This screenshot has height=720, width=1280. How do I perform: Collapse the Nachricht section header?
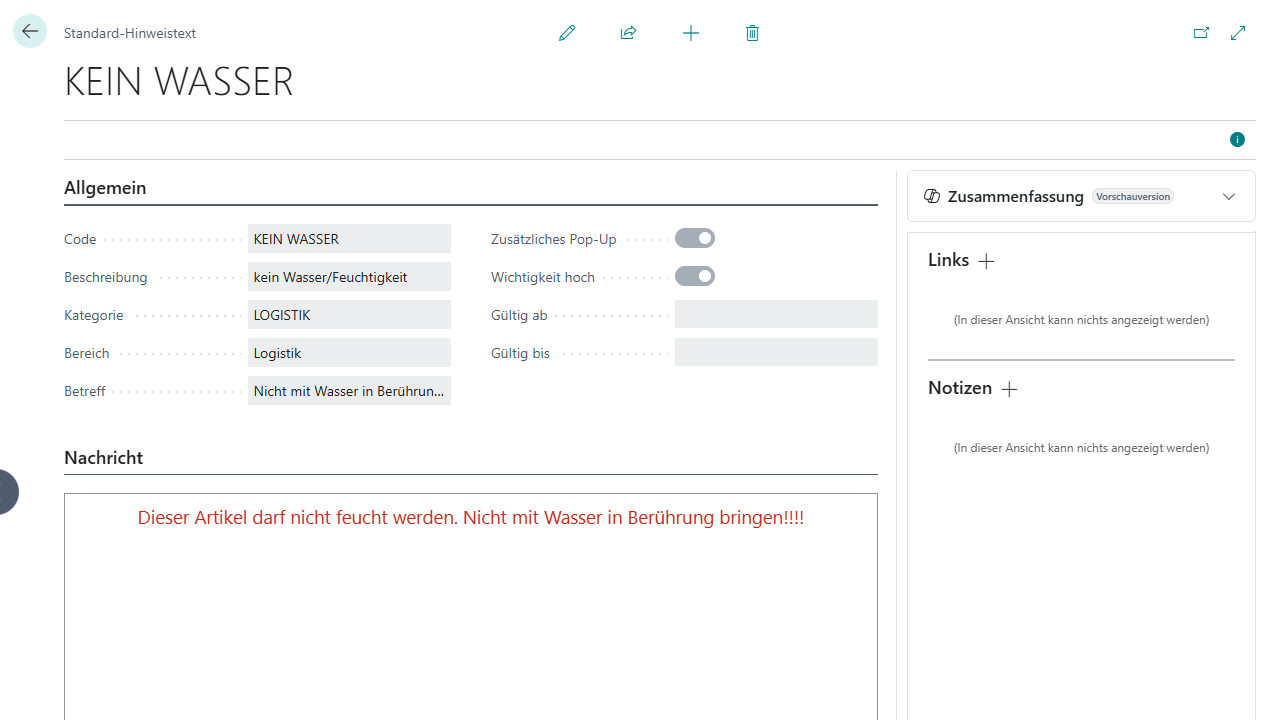(103, 458)
